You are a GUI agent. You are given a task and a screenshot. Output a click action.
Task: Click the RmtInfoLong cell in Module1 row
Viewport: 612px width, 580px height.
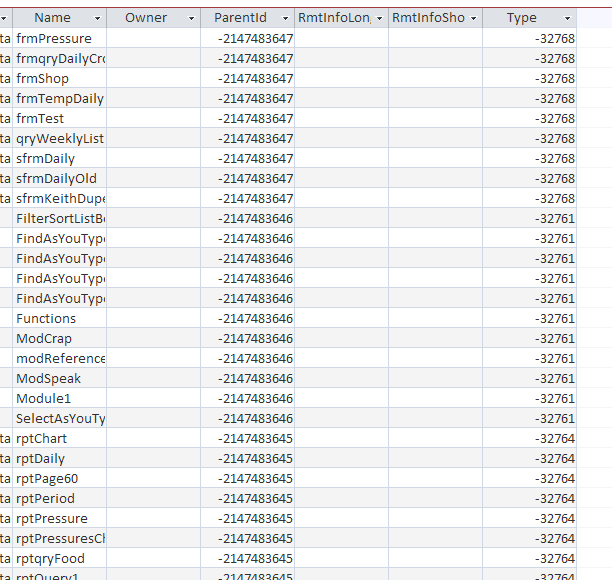[342, 399]
